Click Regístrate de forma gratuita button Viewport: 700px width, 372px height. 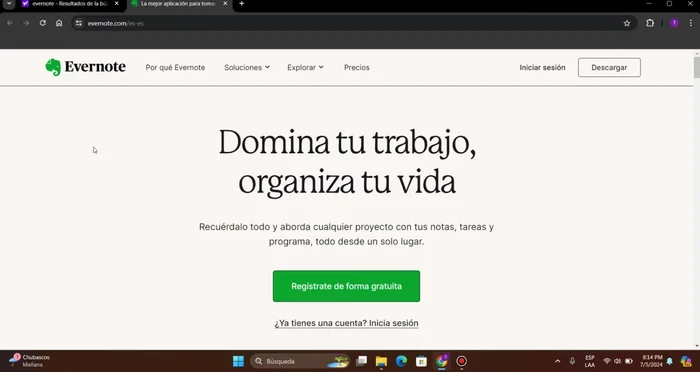[346, 286]
